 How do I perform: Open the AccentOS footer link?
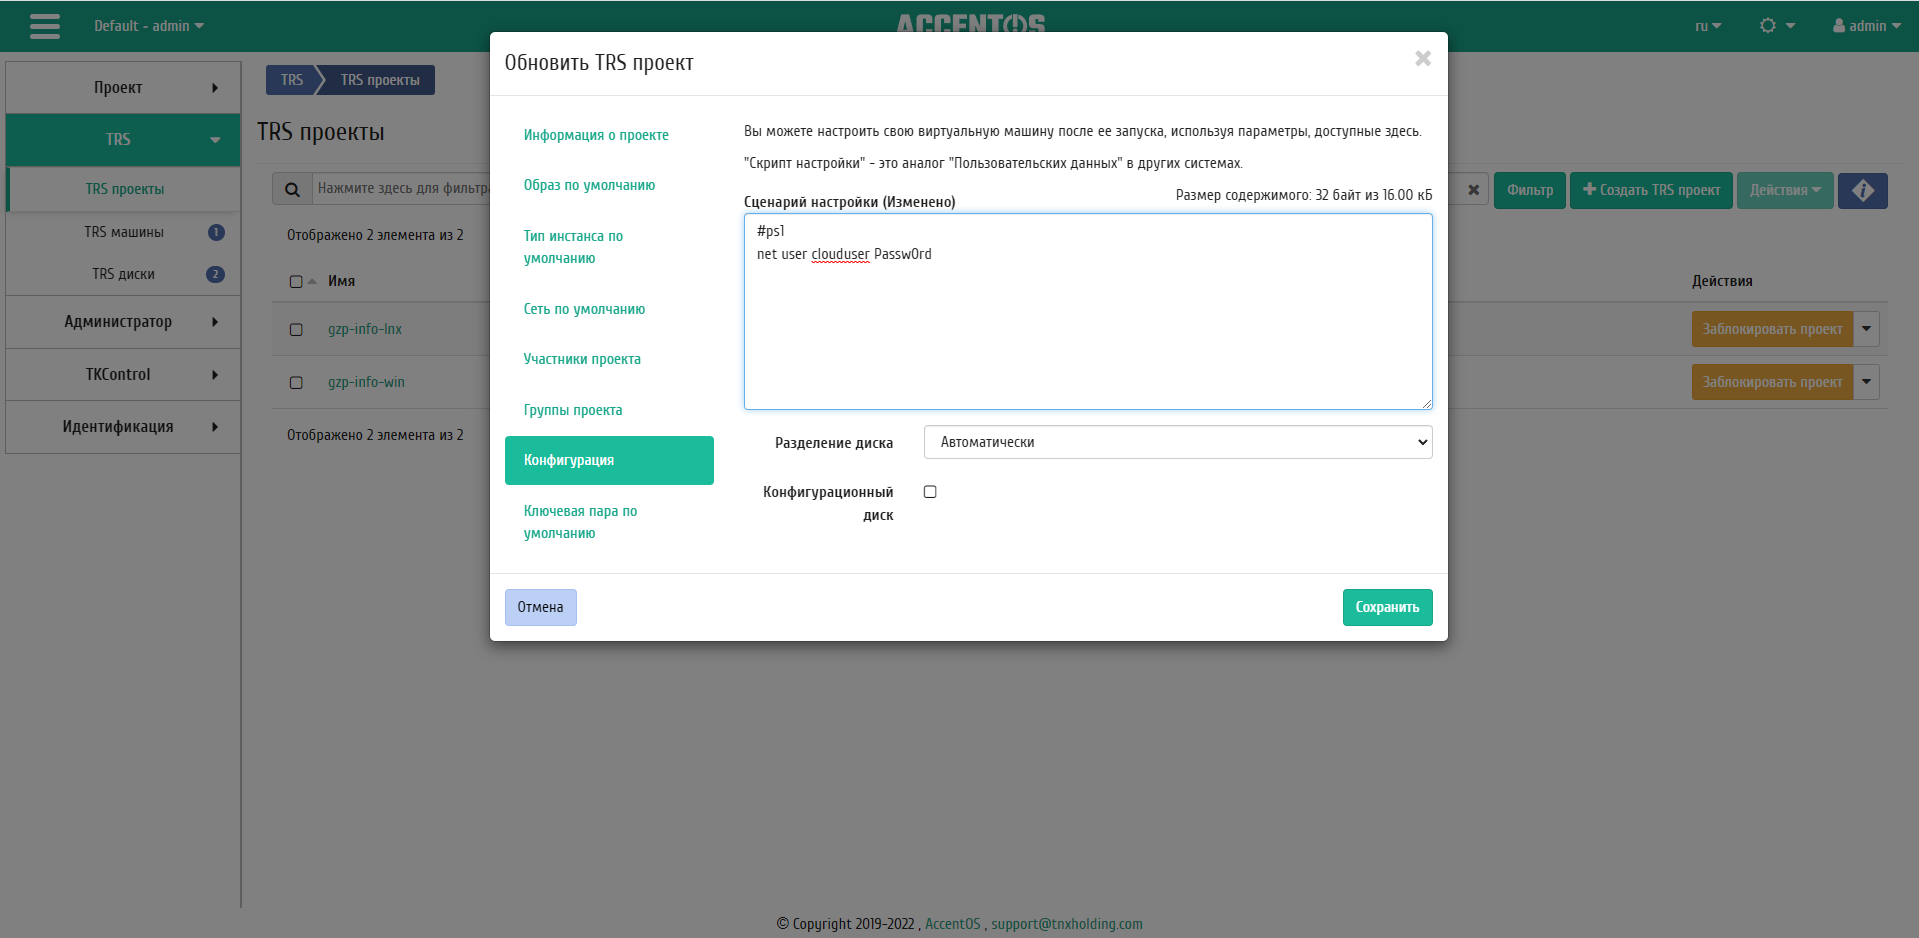point(952,924)
